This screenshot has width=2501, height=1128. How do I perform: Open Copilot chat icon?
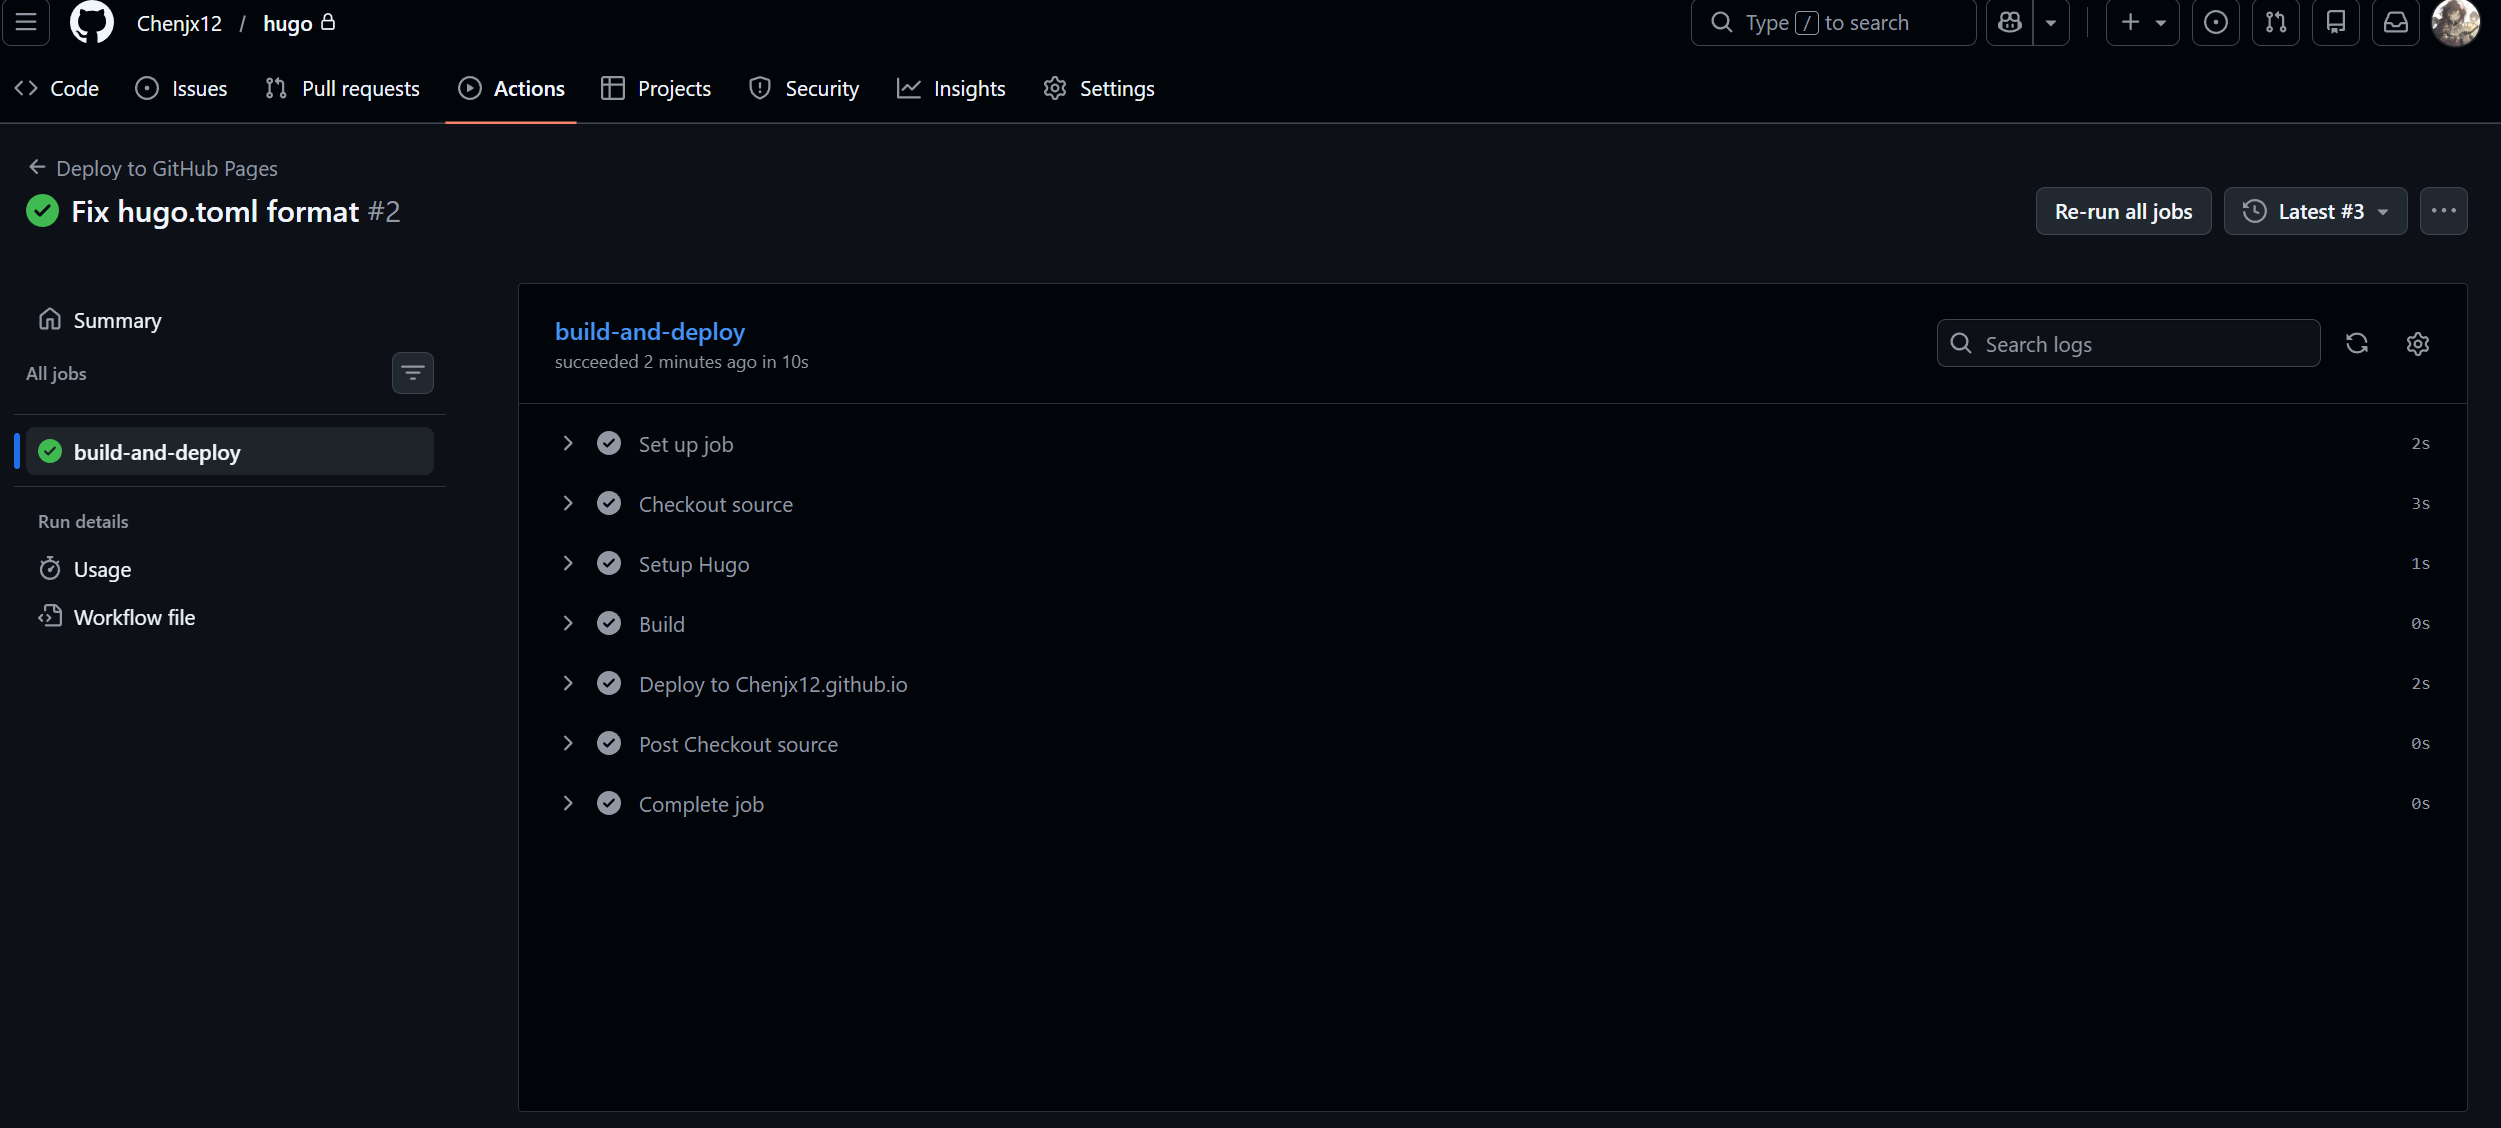pos(2010,22)
